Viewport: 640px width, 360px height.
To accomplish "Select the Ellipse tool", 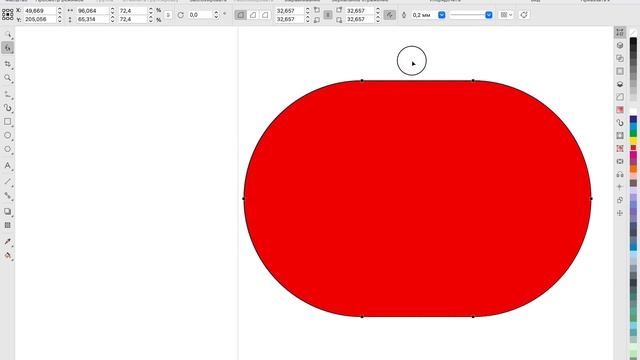I will 7,135.
